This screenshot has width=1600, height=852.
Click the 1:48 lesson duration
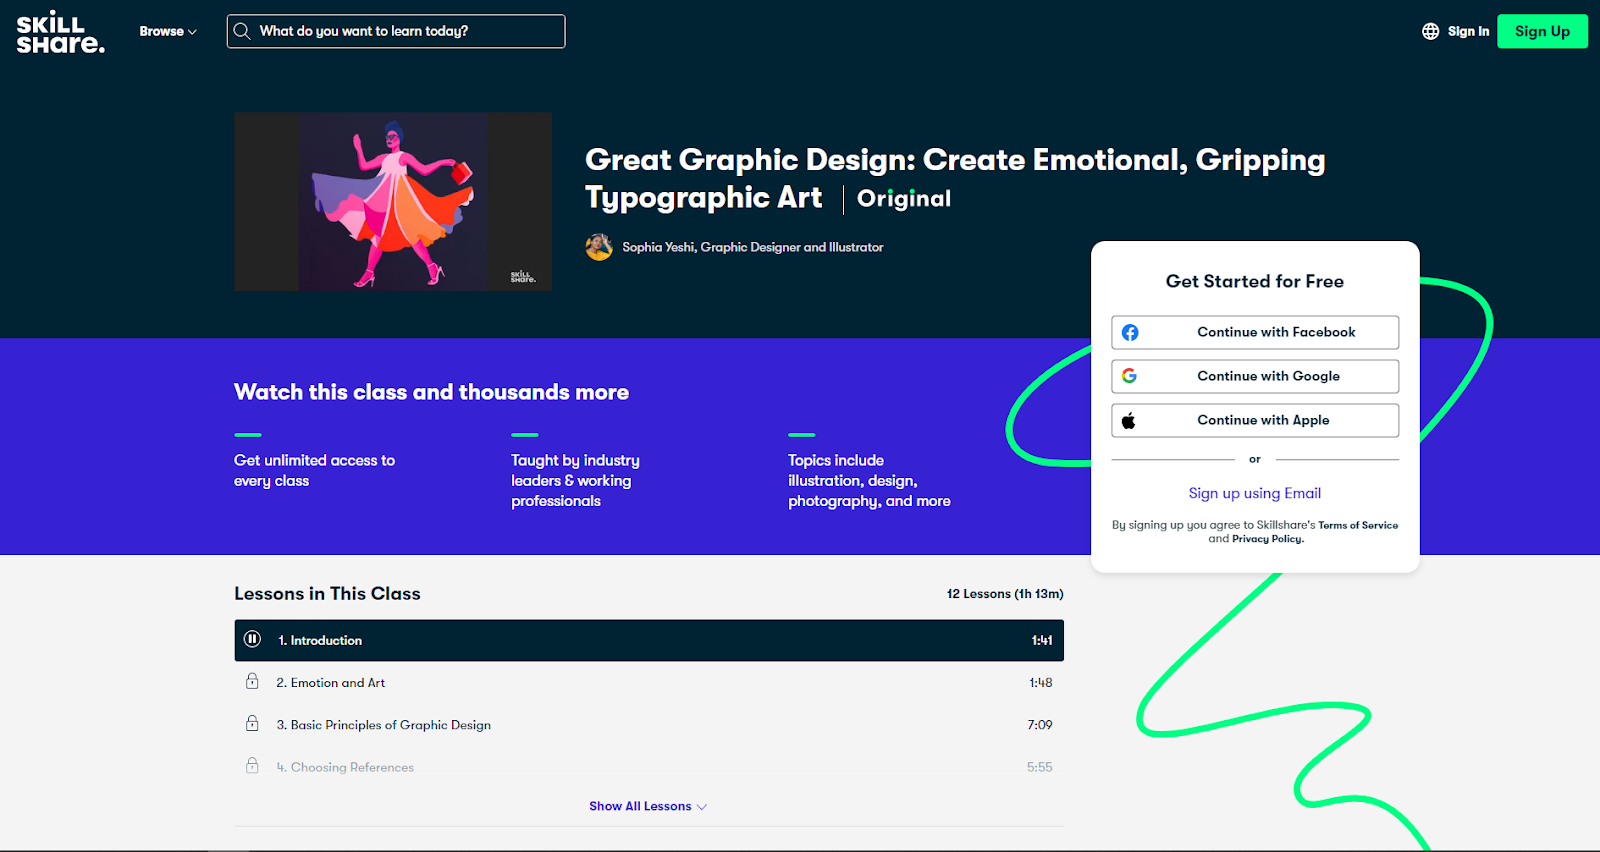(x=1040, y=683)
